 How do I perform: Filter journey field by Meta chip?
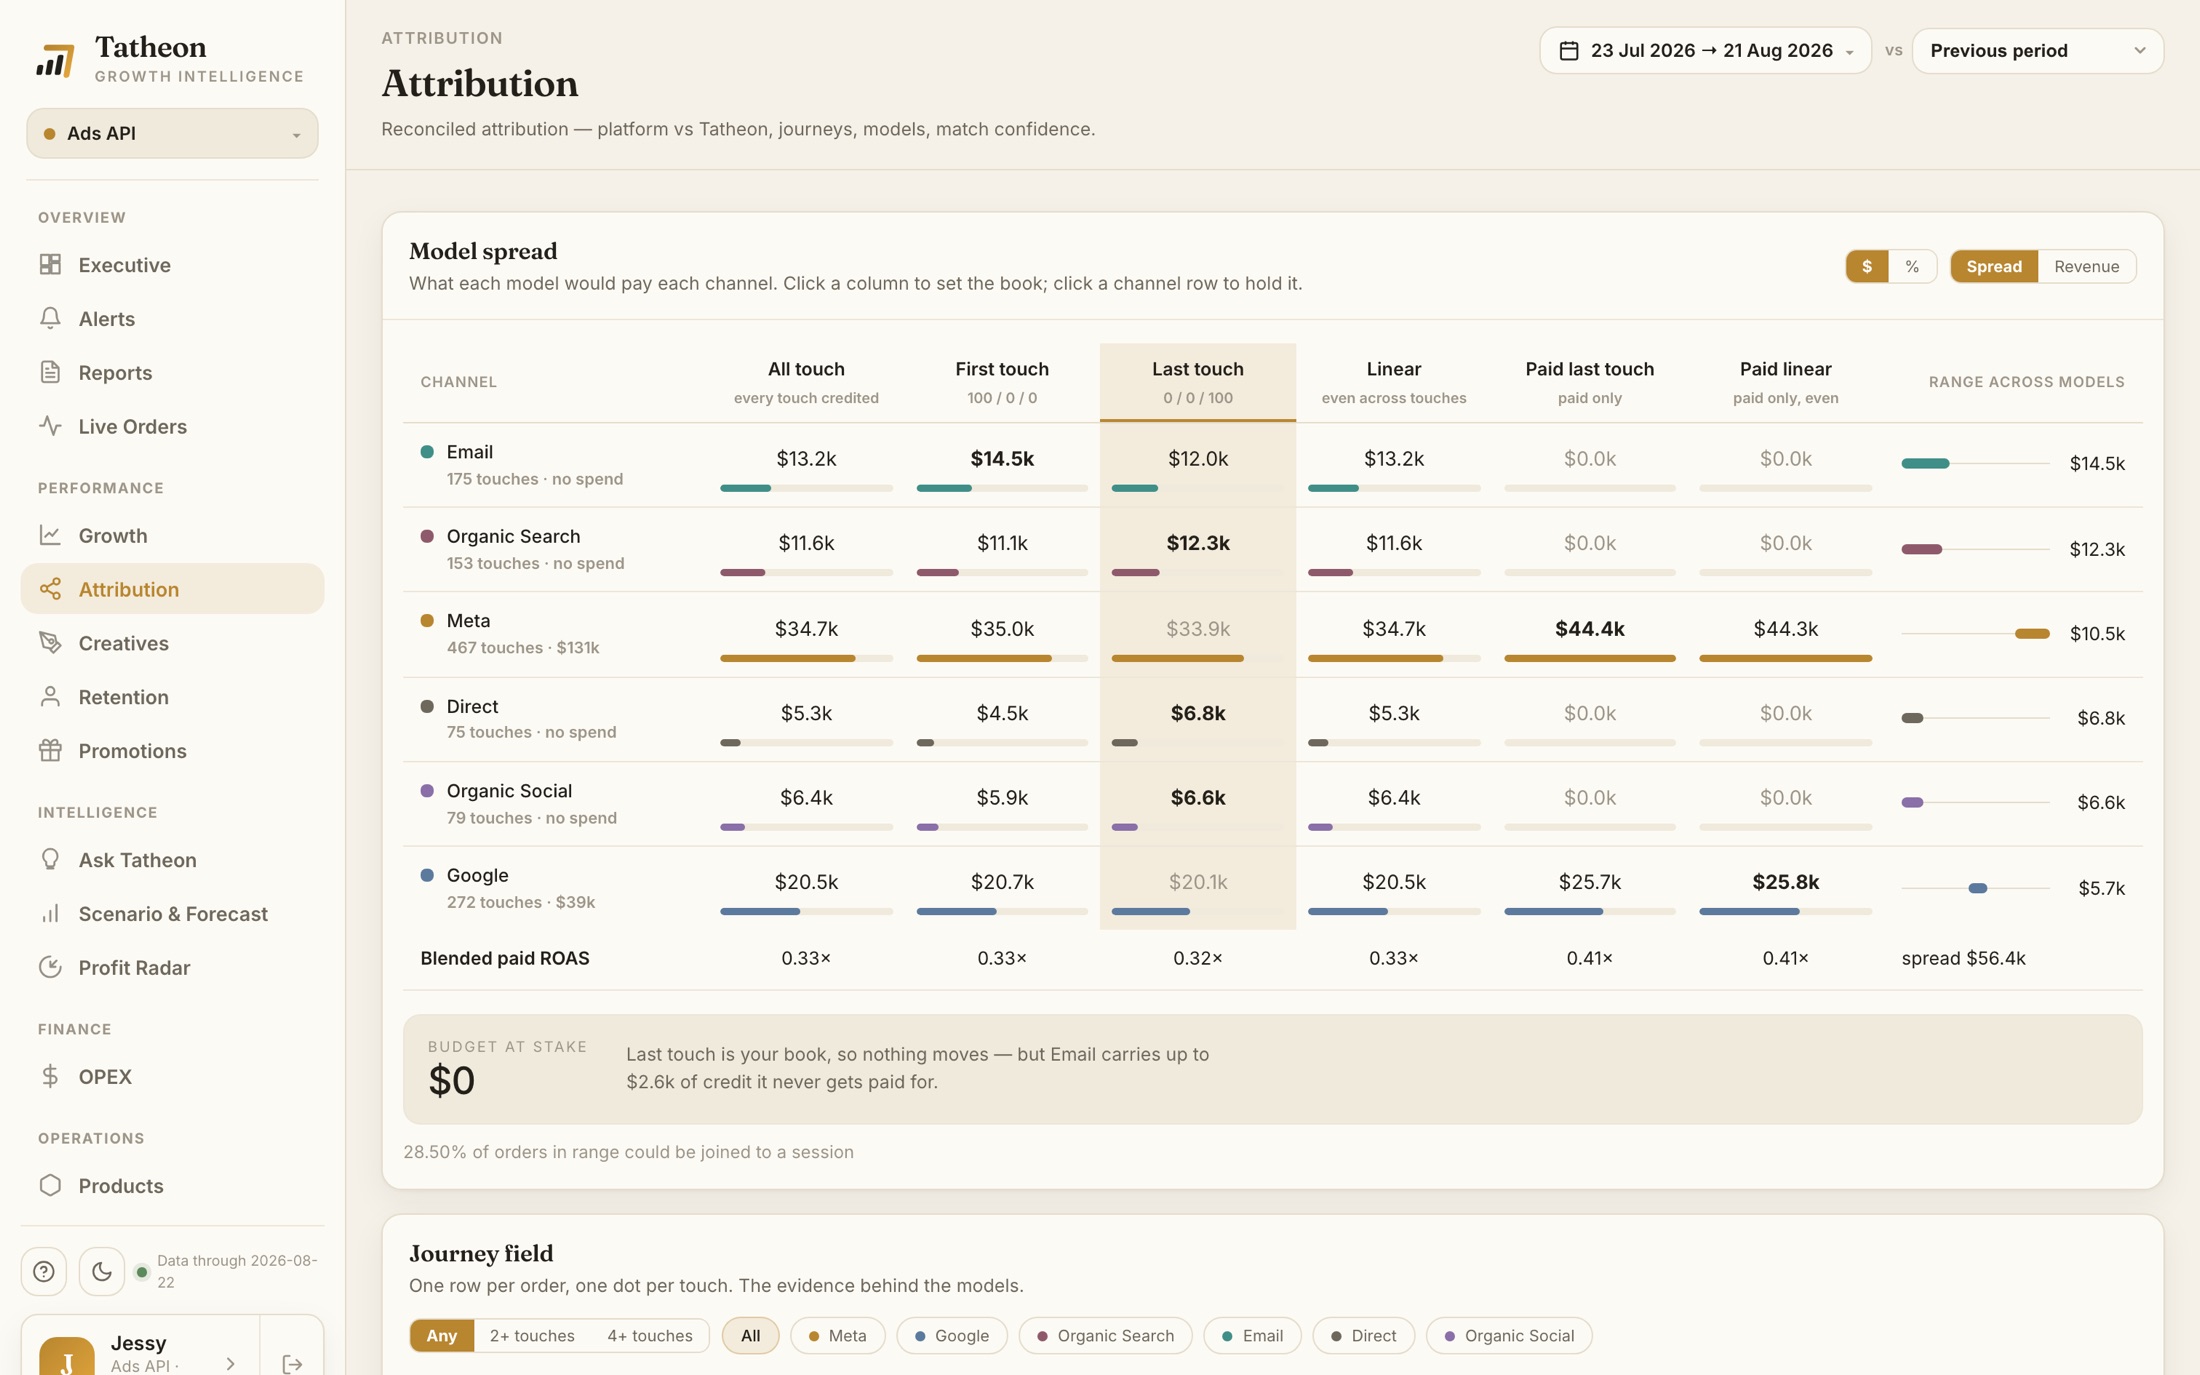837,1335
